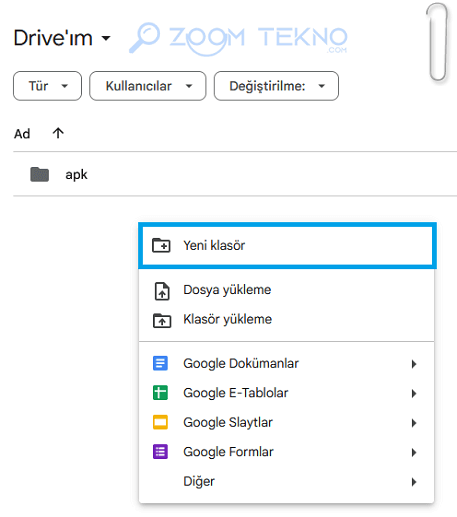Select Google Formlar menu entry

pos(287,452)
